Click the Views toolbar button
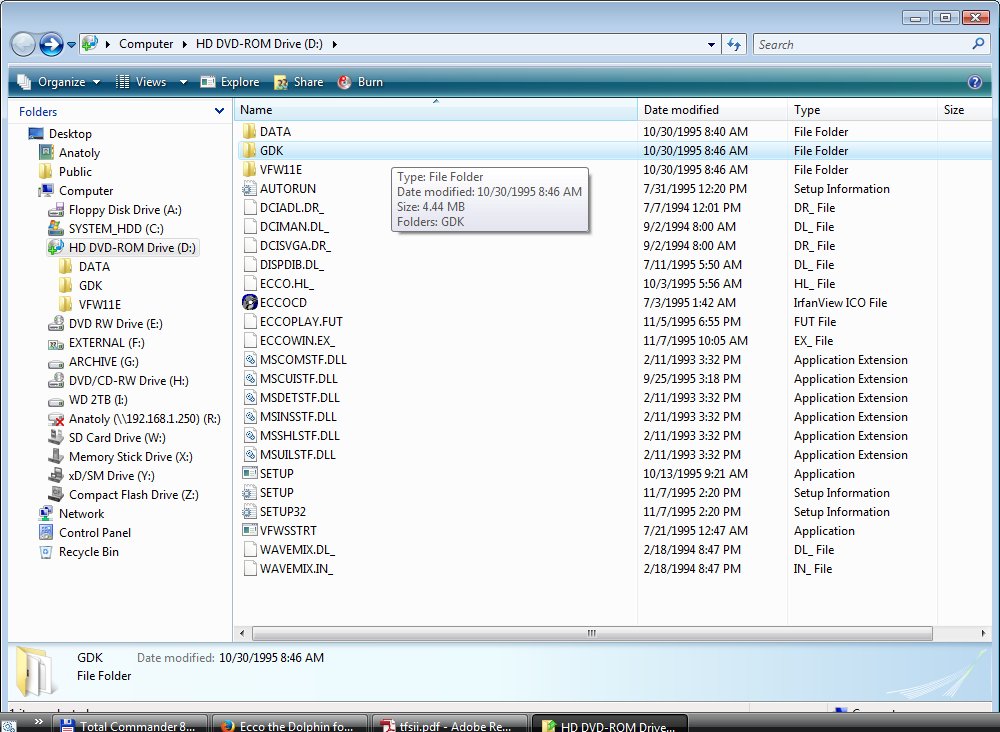The width and height of the screenshot is (1000, 732). 141,82
